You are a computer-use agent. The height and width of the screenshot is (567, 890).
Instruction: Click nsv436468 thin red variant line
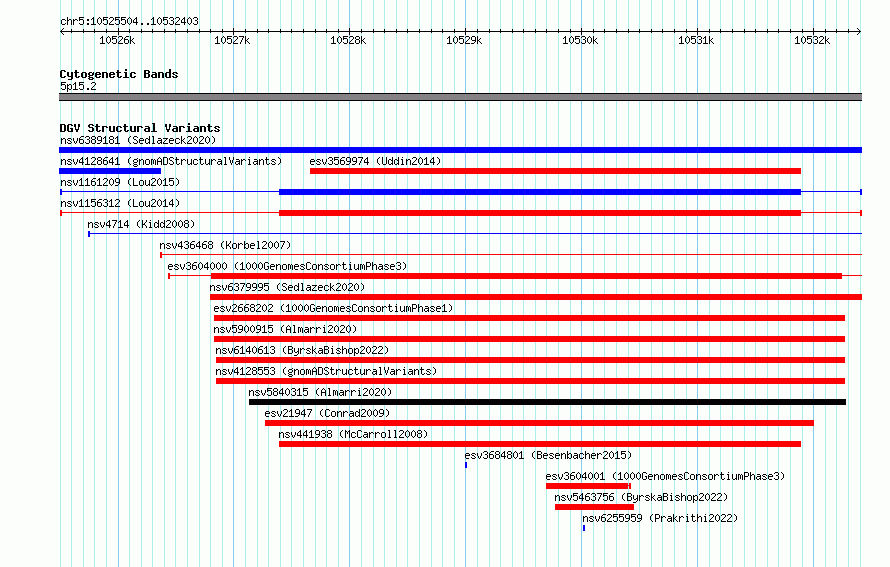pos(511,255)
